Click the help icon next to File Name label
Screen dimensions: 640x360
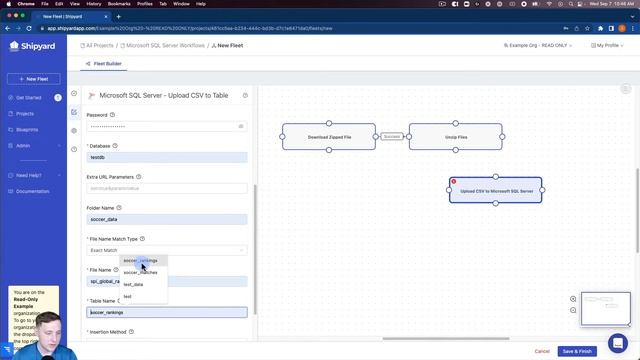point(116,270)
